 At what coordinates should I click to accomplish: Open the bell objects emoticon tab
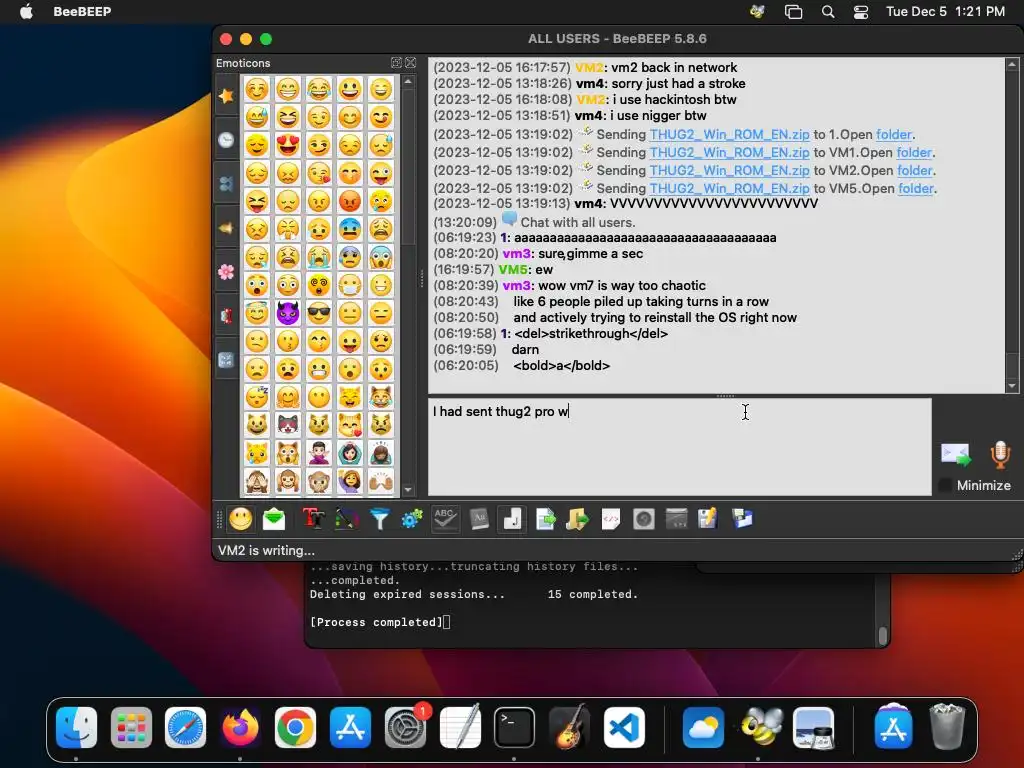click(226, 229)
